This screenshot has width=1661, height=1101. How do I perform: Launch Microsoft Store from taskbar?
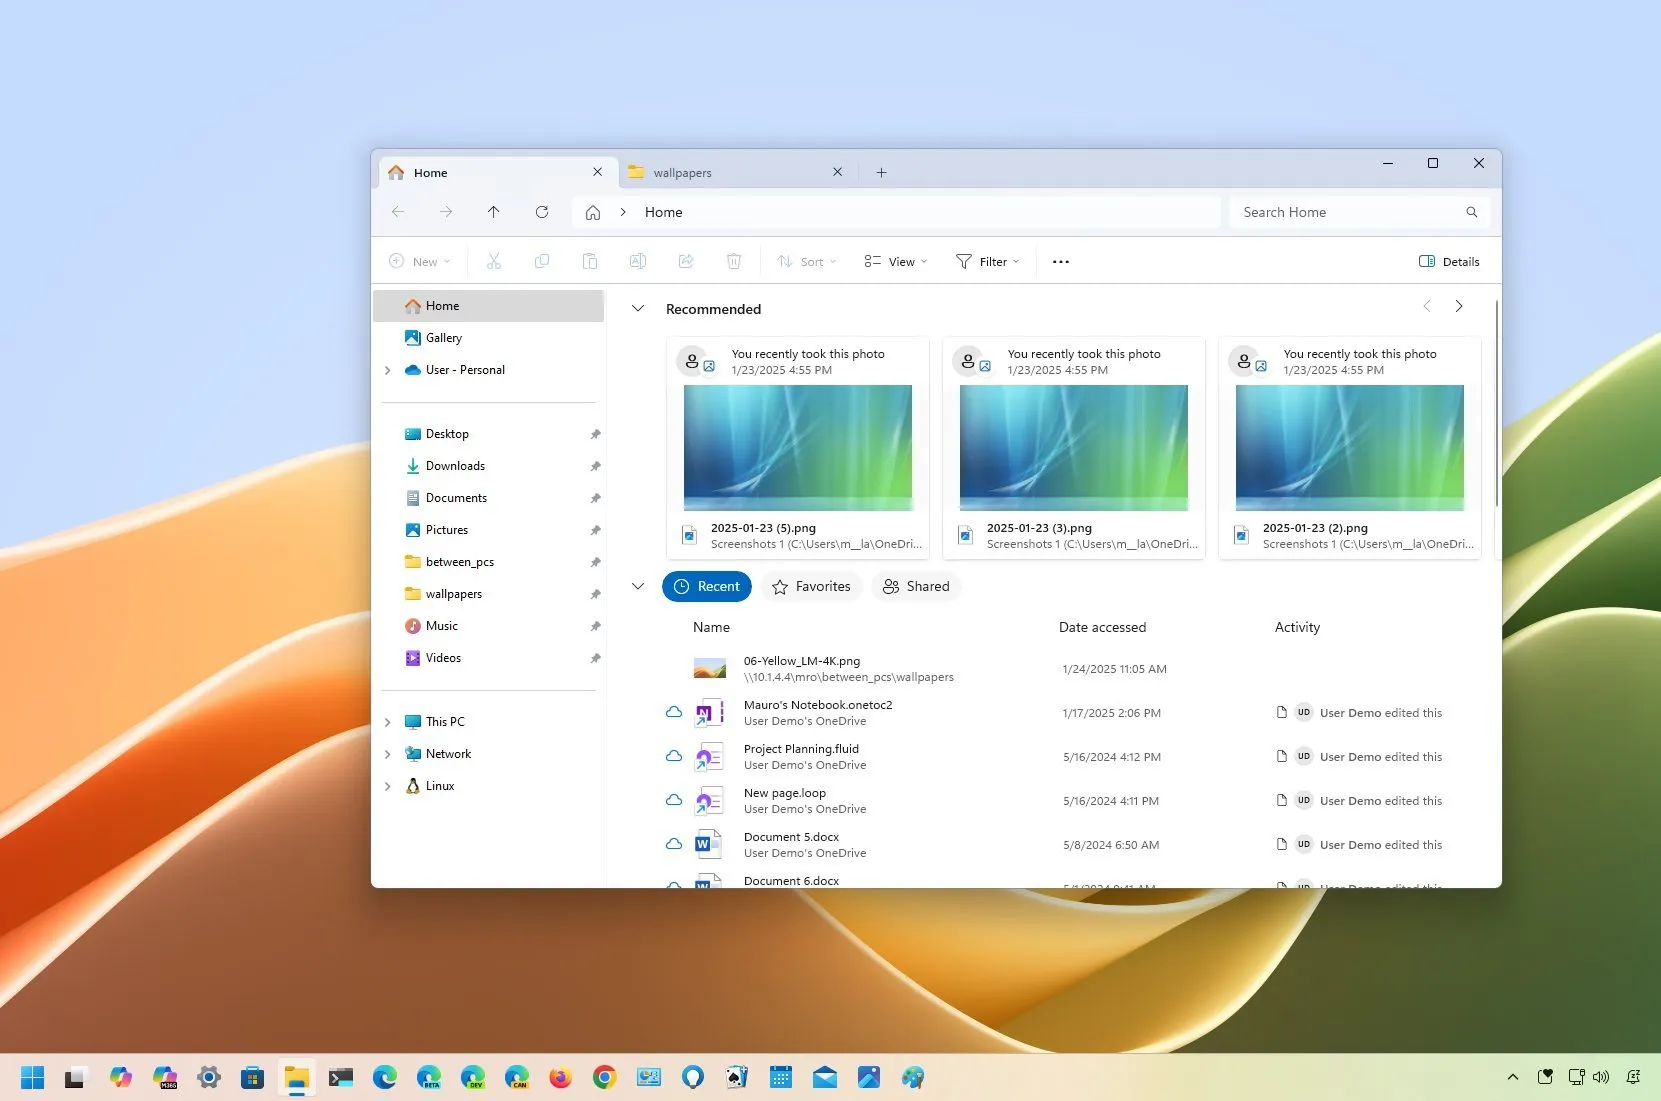(253, 1077)
